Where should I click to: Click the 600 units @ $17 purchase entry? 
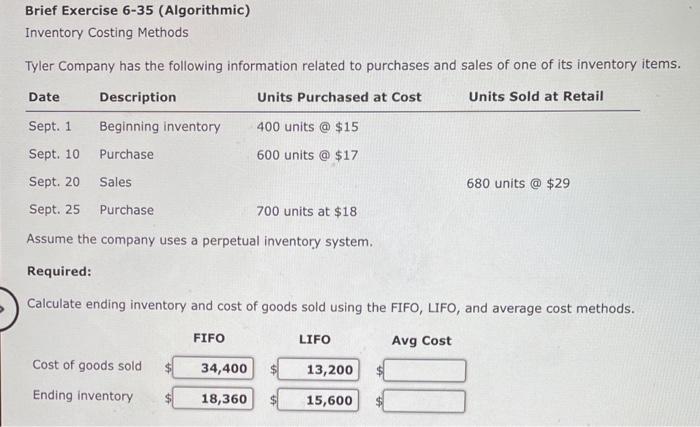click(x=307, y=155)
